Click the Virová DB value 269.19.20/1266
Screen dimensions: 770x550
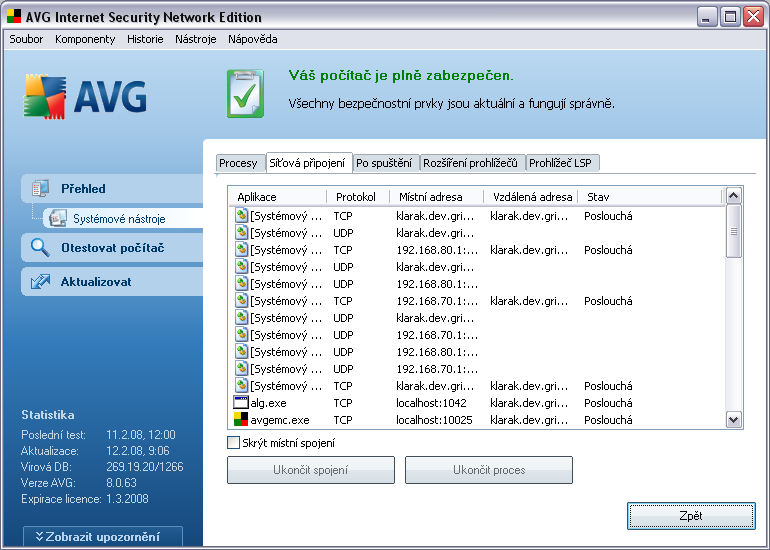click(x=145, y=467)
